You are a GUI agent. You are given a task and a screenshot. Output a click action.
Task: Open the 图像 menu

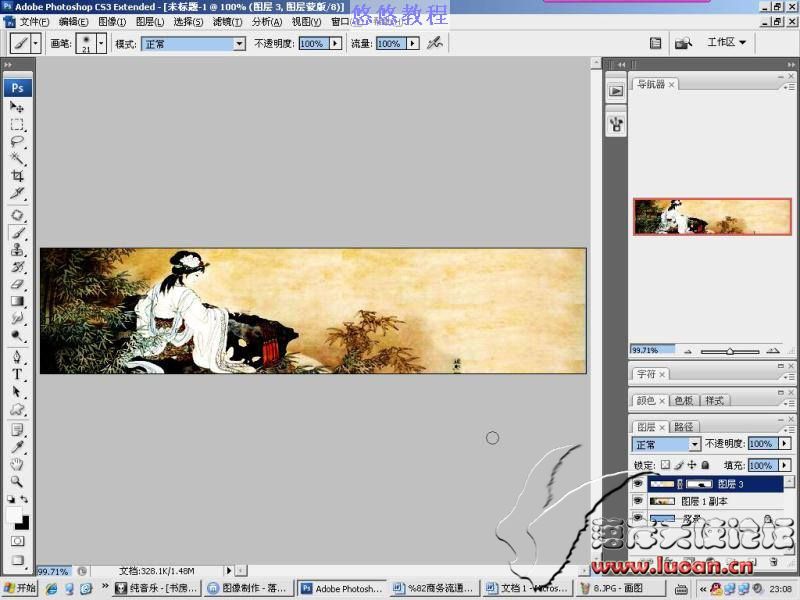coord(112,22)
